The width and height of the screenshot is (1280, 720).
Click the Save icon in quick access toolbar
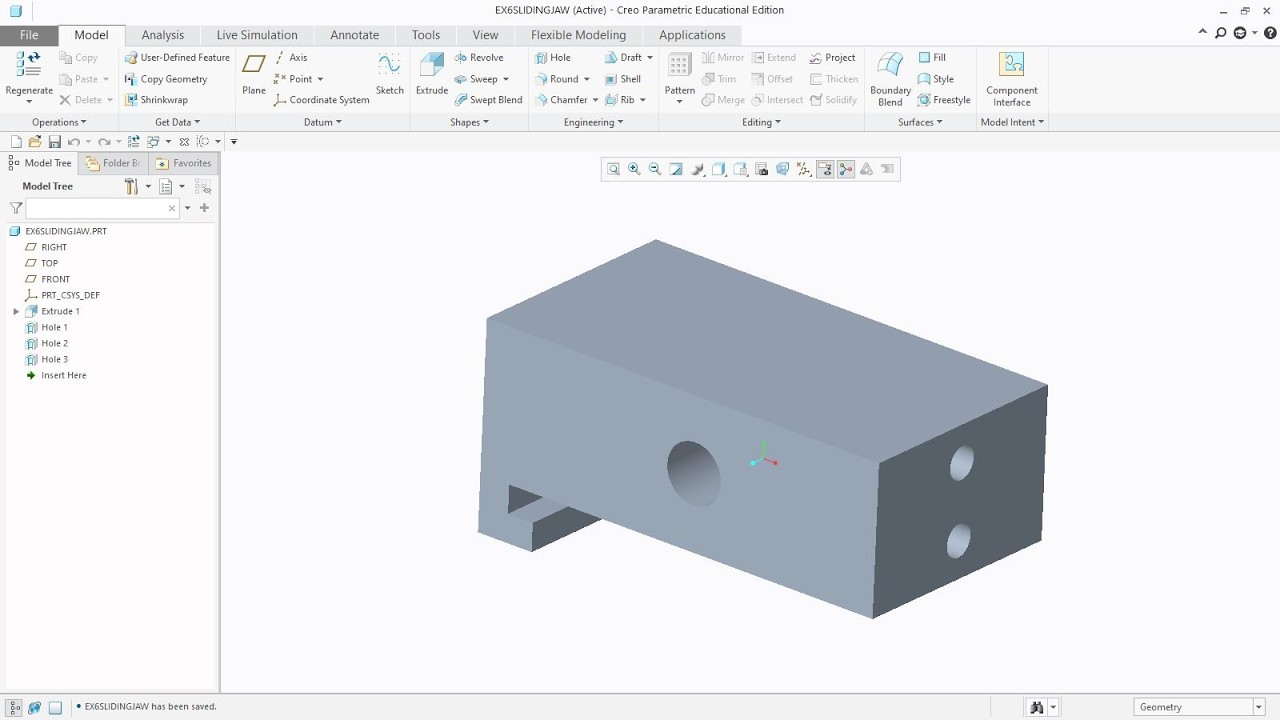point(55,142)
